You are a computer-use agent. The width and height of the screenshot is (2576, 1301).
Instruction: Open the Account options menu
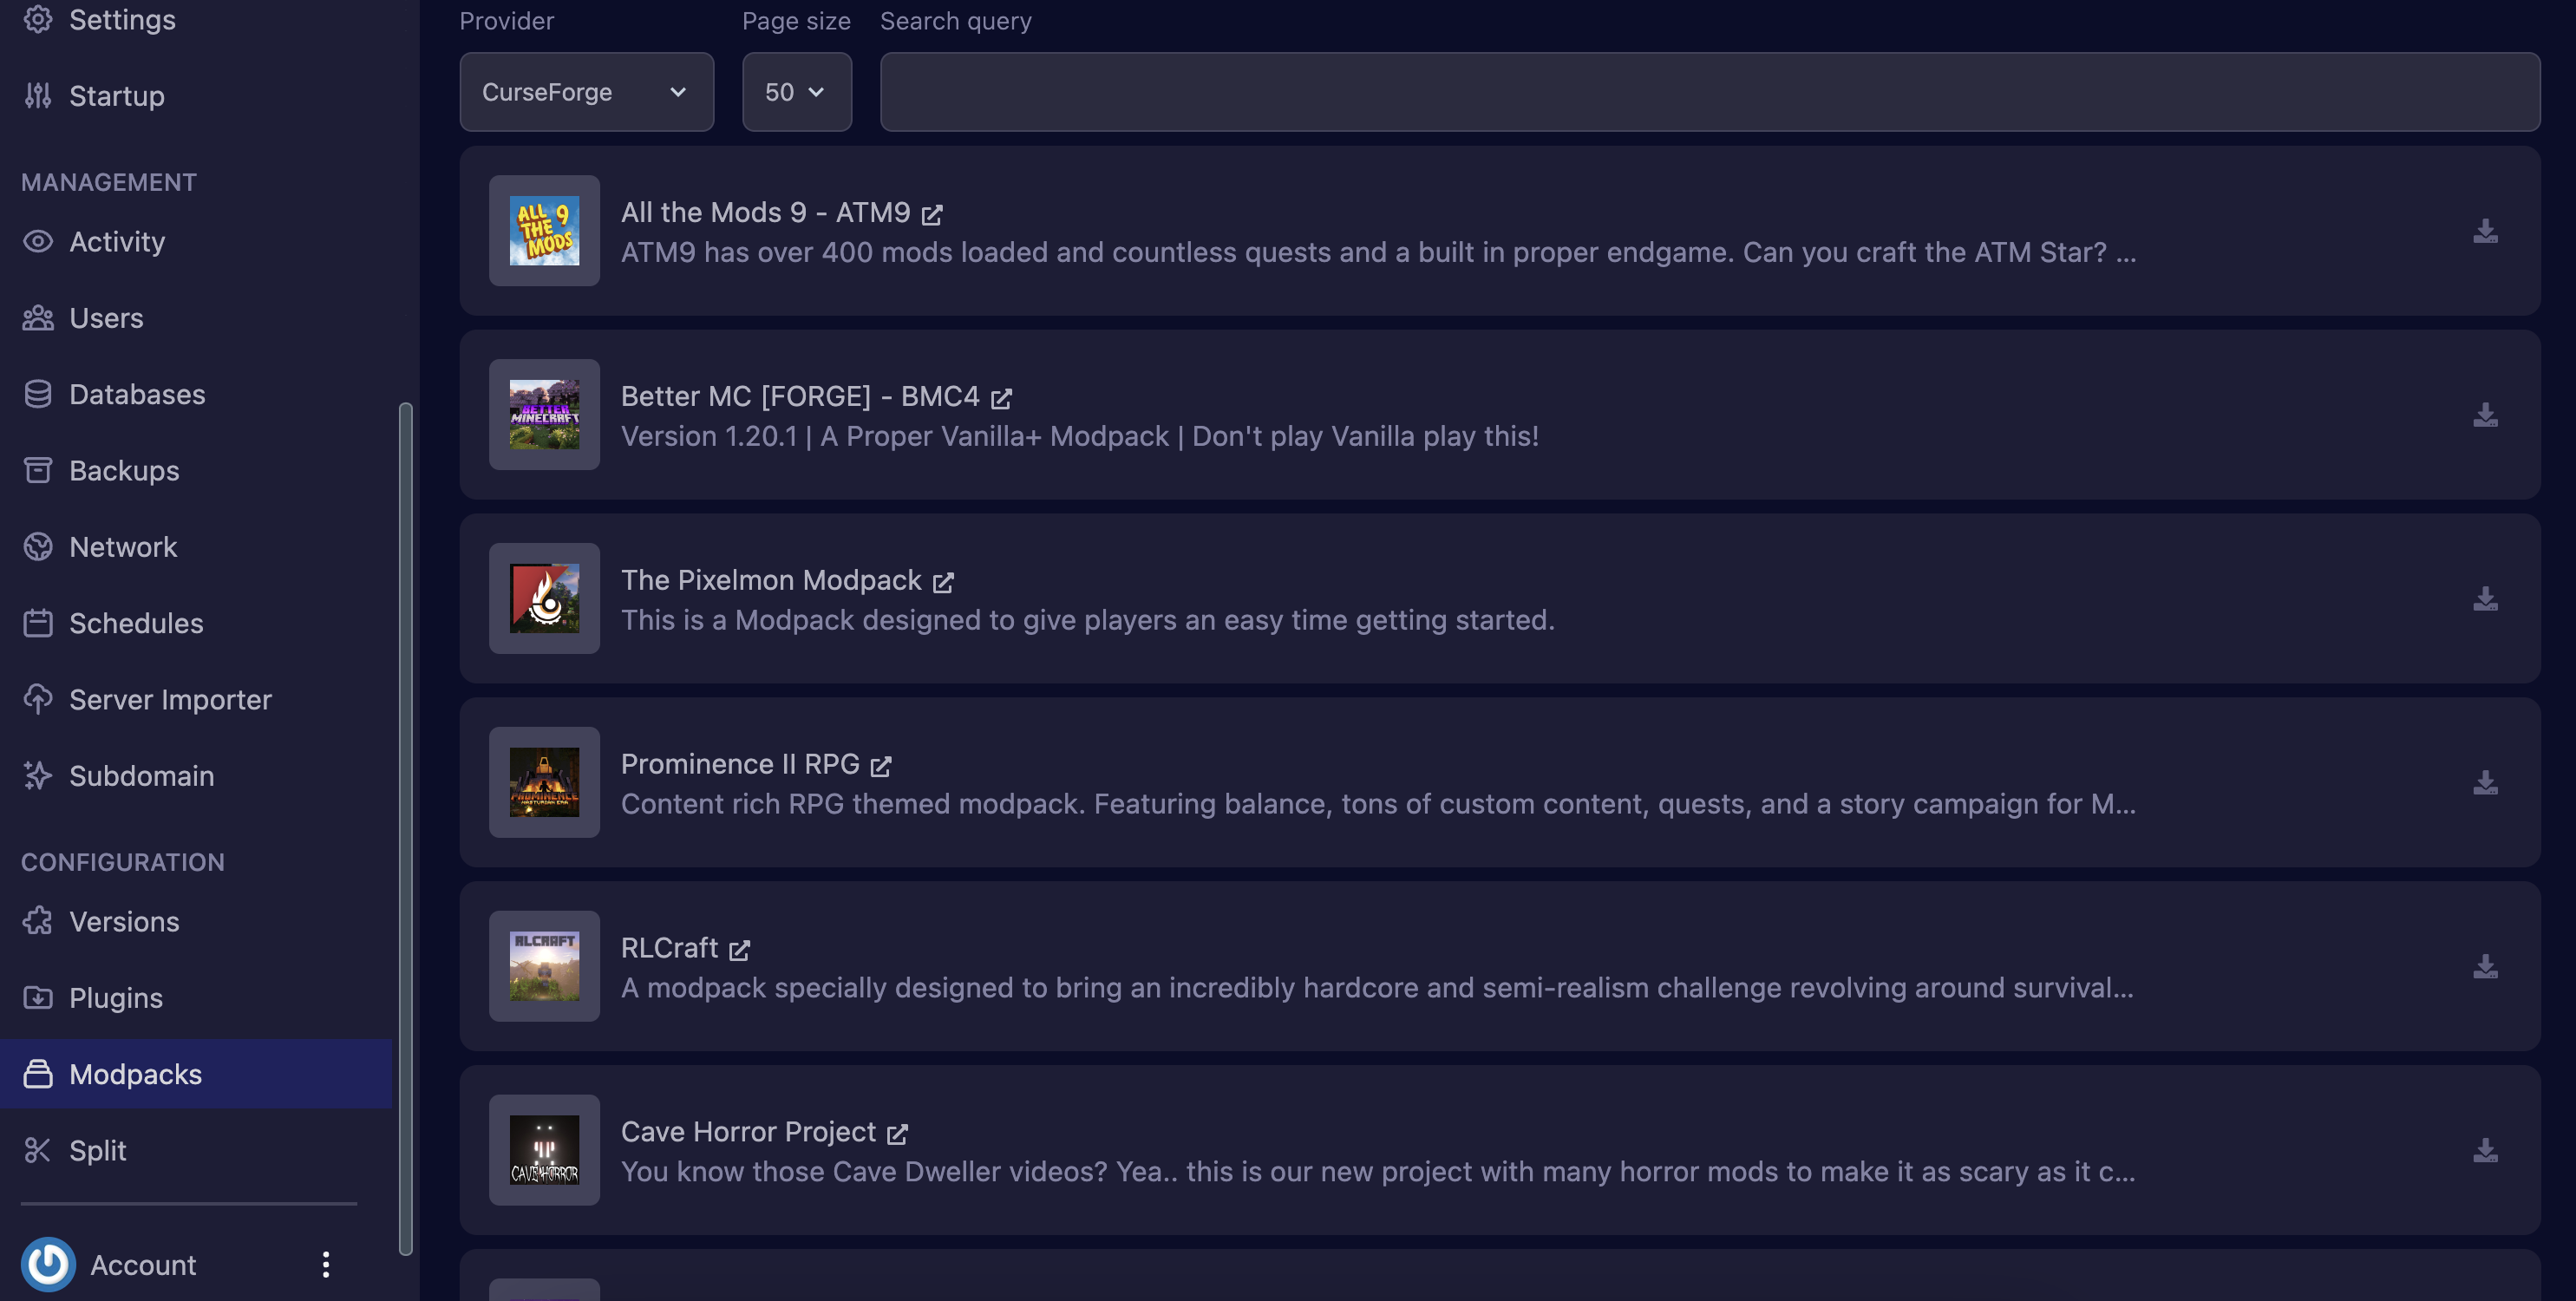pyautogui.click(x=324, y=1264)
